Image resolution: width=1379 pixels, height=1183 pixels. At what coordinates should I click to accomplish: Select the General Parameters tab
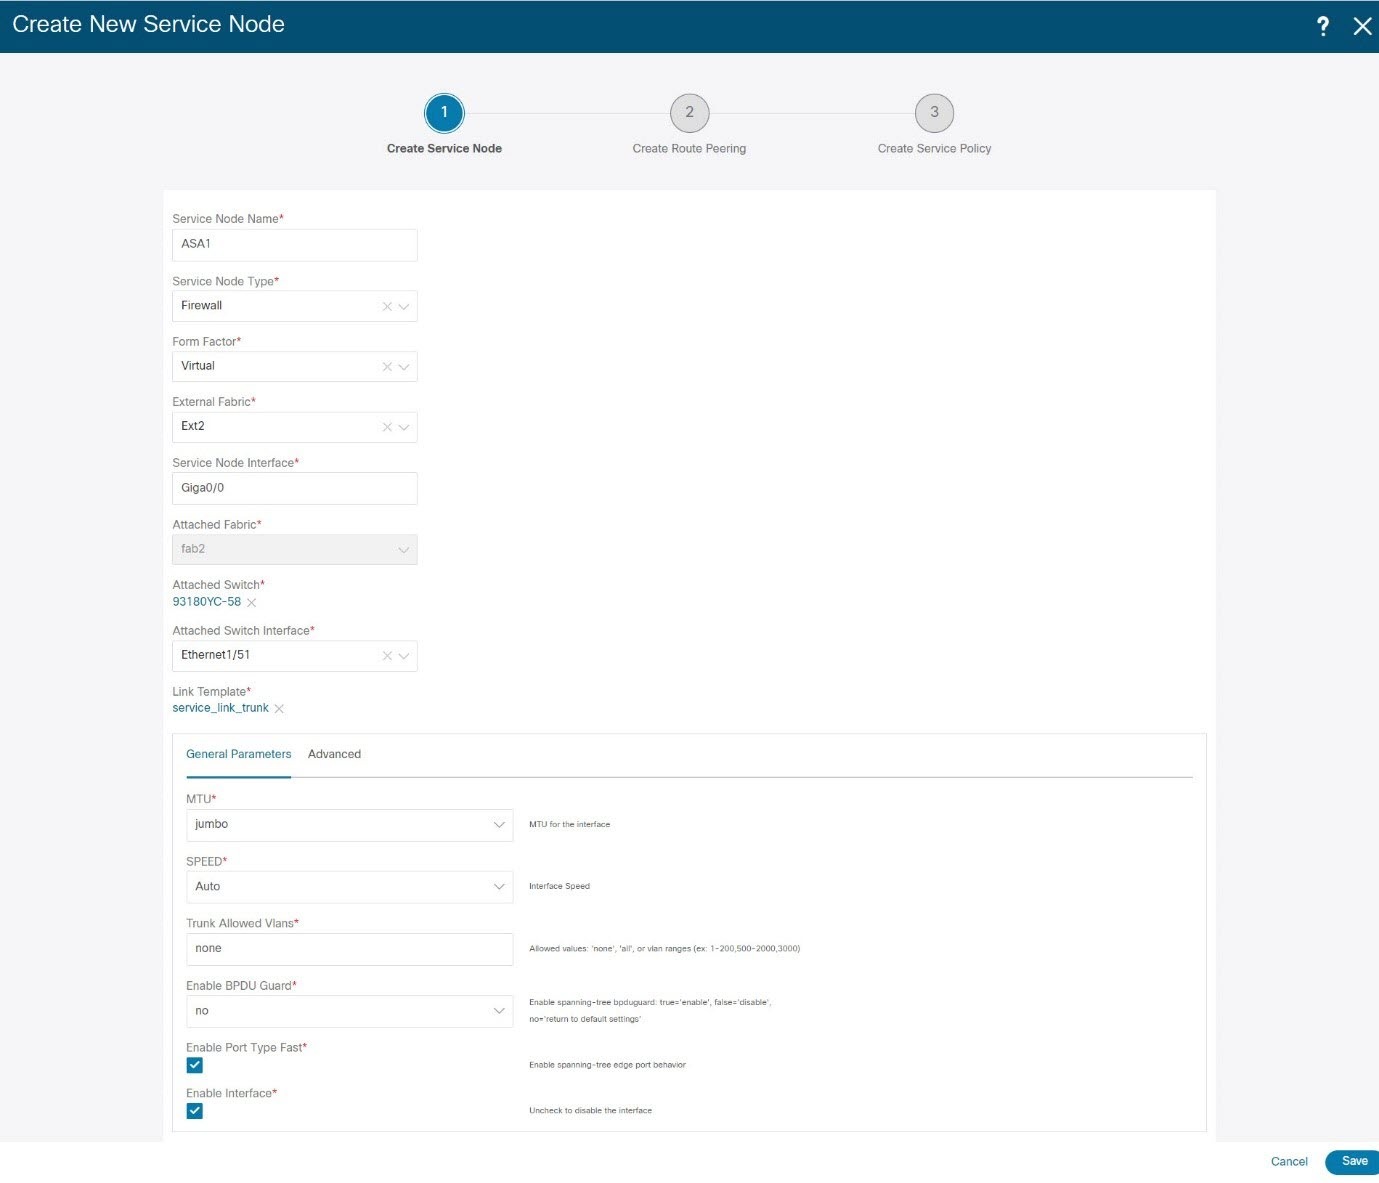[238, 754]
